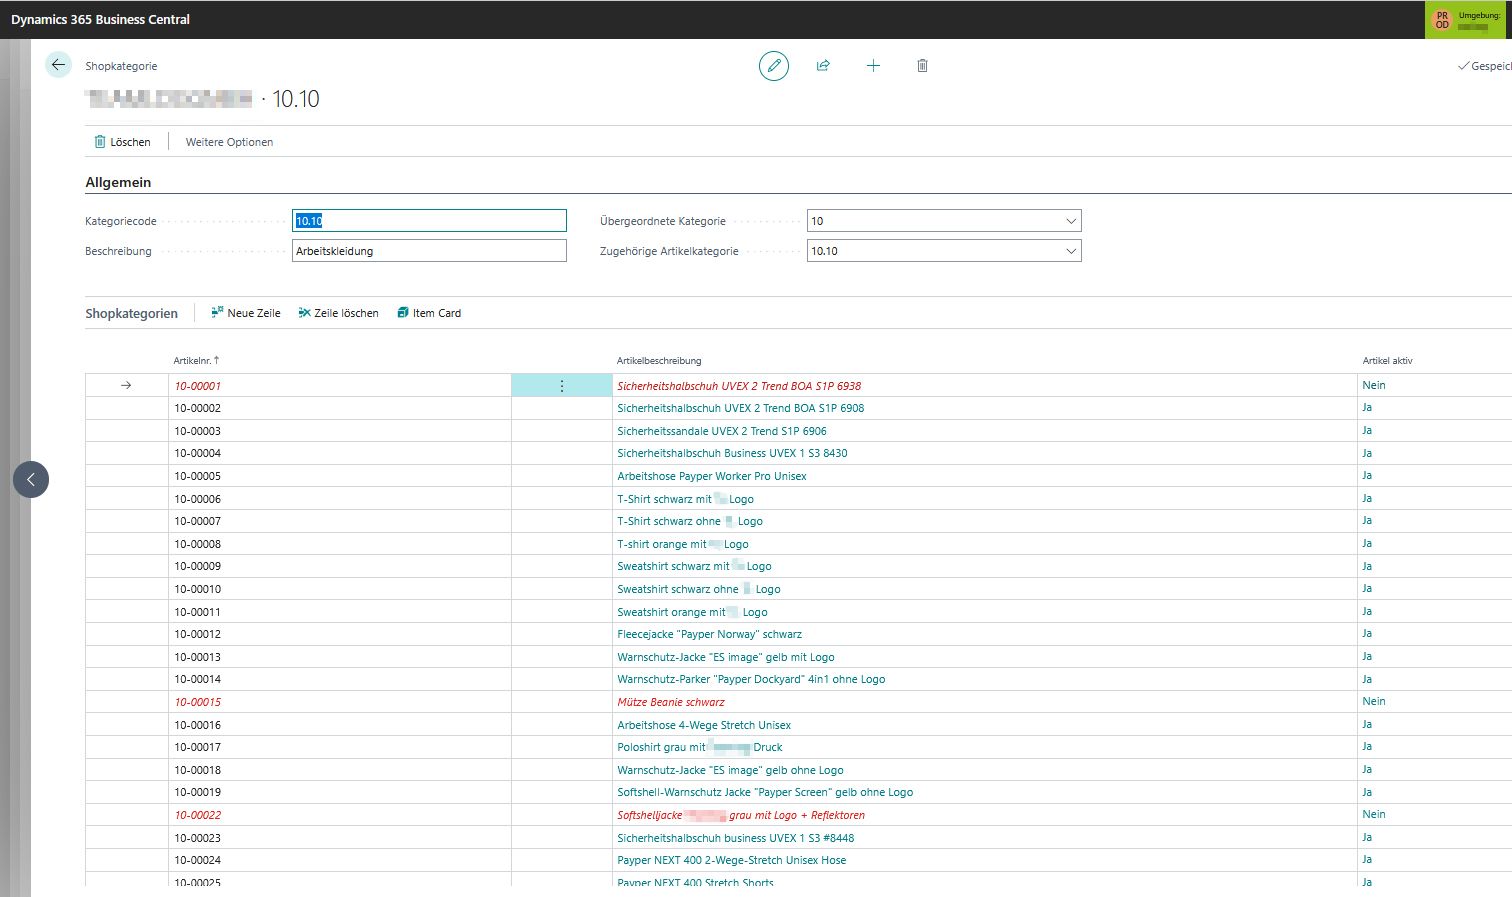Open Warnschutz-Jacke ES image gelb mit Logo

726,657
